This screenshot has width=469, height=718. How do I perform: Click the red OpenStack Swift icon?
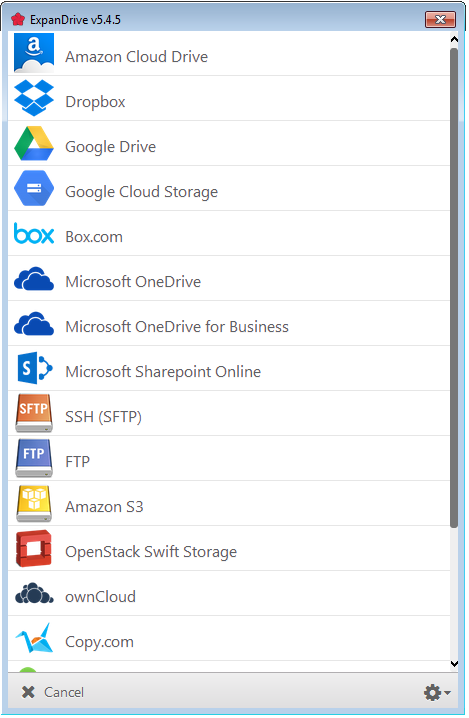point(33,549)
